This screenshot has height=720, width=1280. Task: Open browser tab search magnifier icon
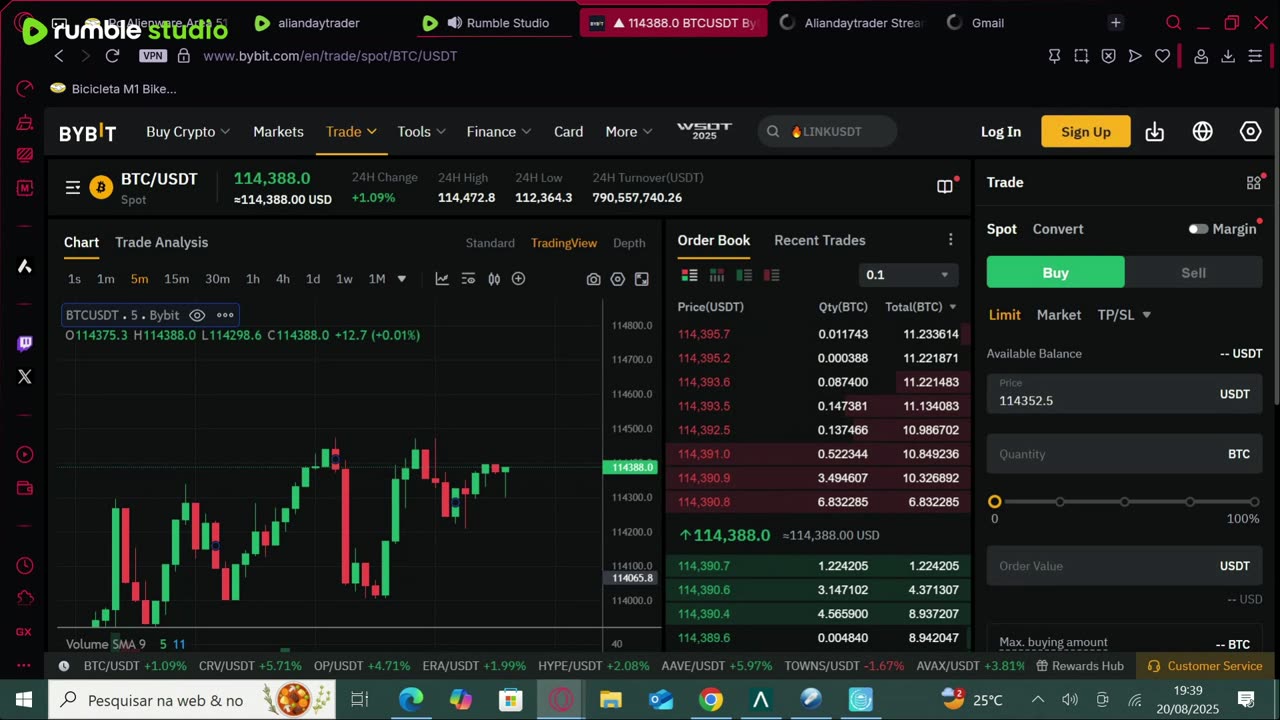pos(1174,23)
